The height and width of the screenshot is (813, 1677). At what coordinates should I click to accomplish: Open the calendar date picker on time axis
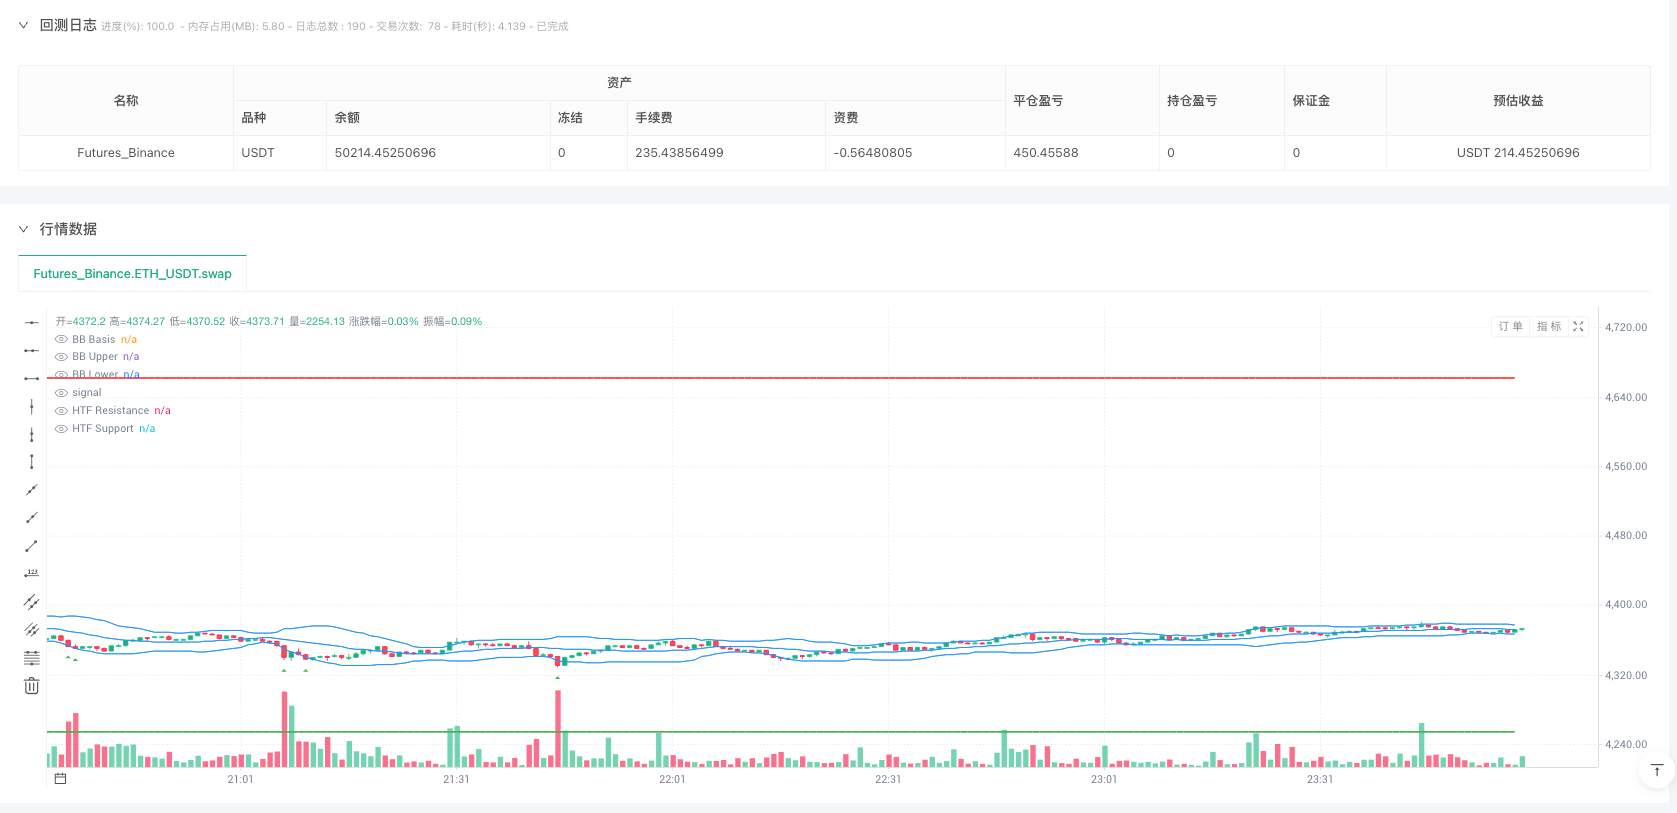(60, 779)
